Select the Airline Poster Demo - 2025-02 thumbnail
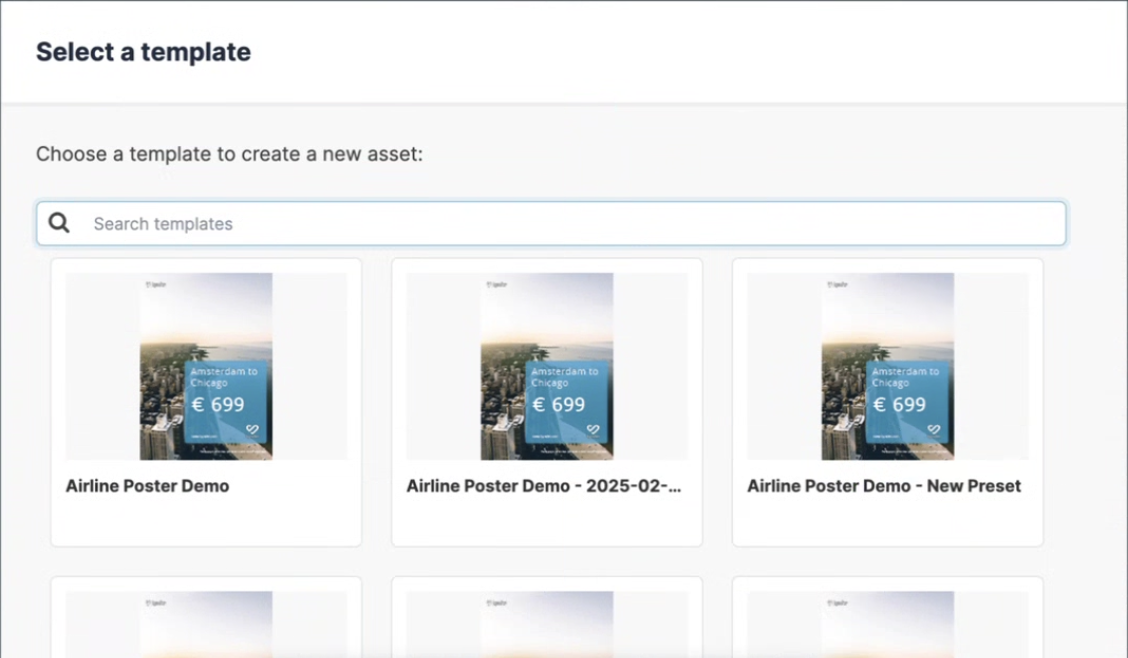Screen dimensions: 1128x658 coord(547,366)
